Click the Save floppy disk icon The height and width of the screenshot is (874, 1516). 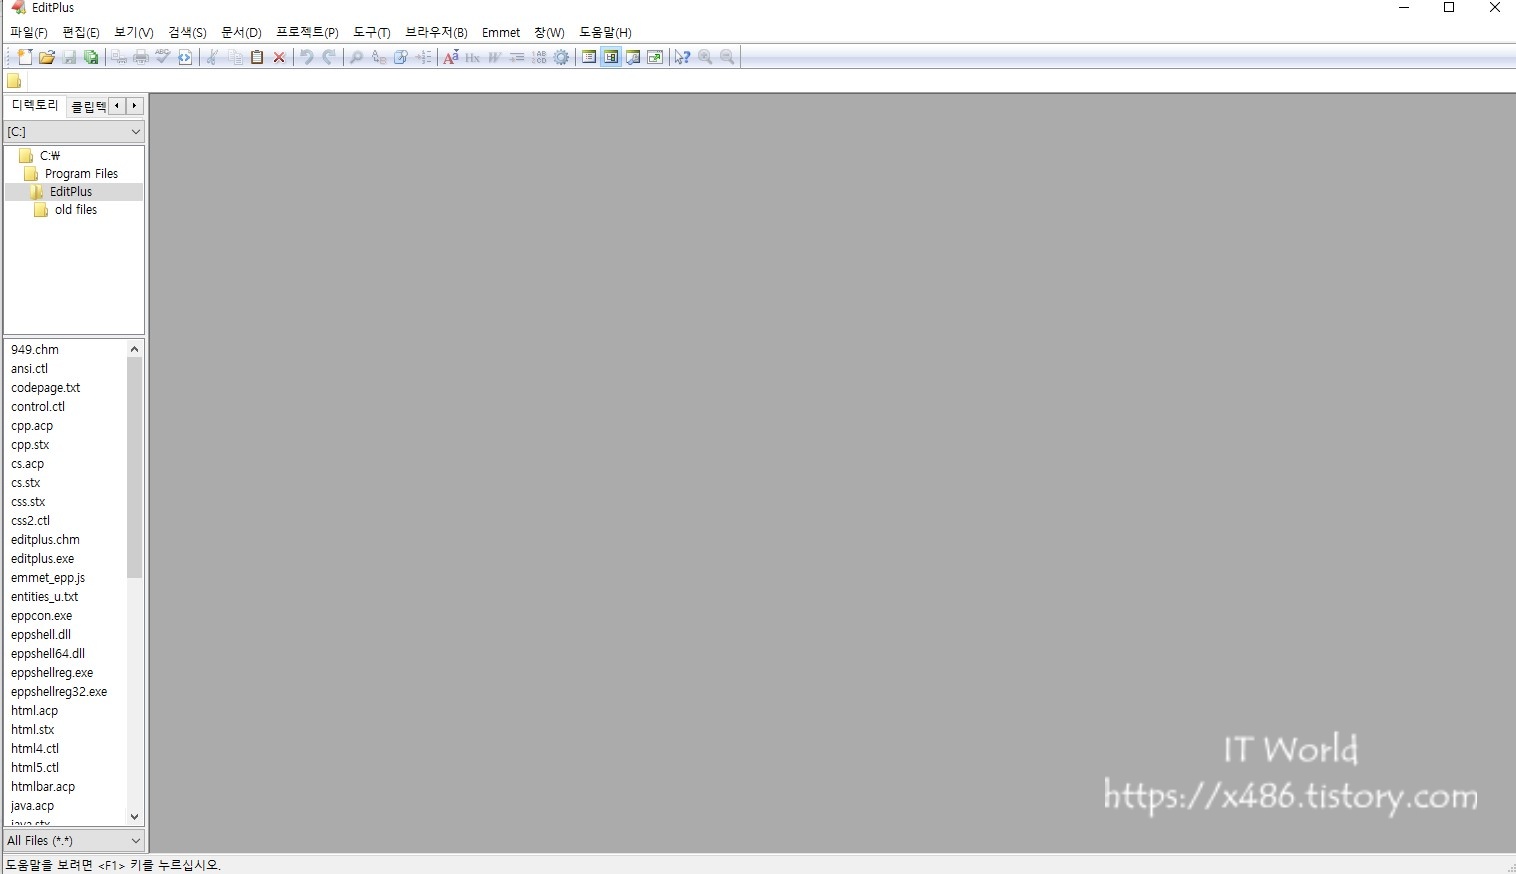69,57
